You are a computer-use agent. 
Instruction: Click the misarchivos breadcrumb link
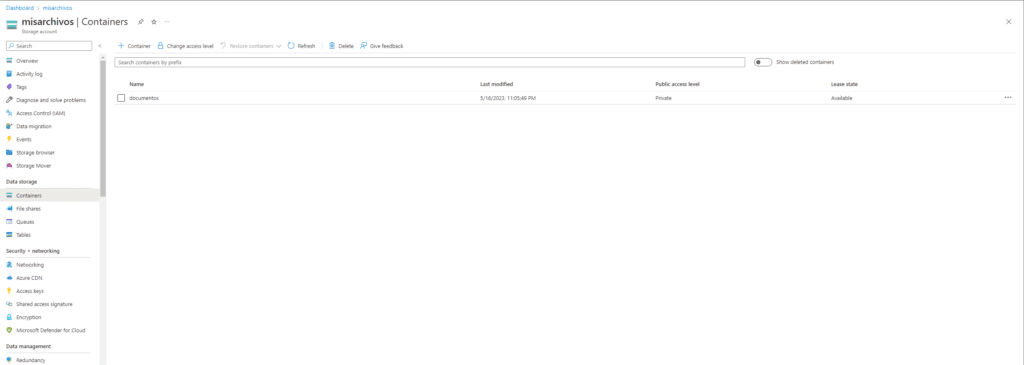click(57, 8)
